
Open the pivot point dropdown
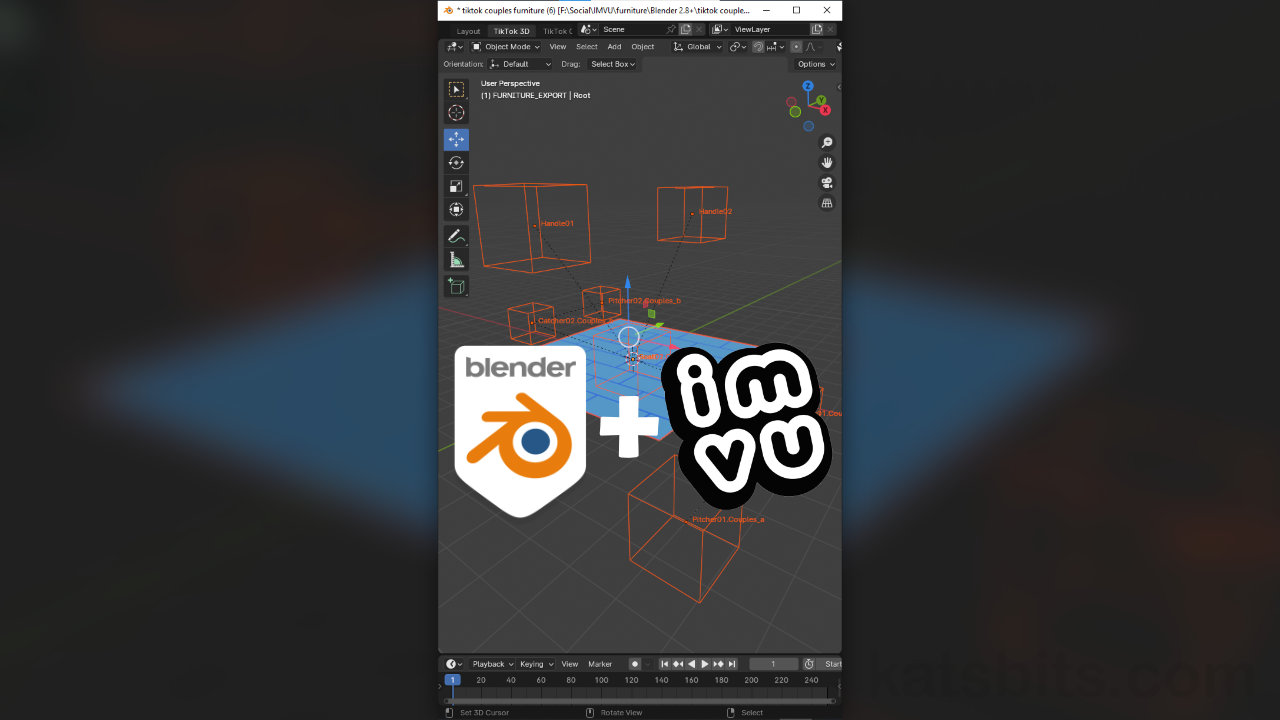click(x=738, y=47)
